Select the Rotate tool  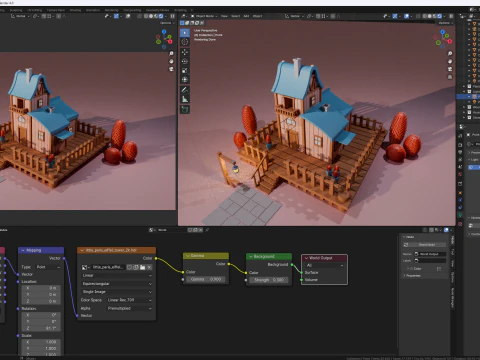pyautogui.click(x=185, y=61)
